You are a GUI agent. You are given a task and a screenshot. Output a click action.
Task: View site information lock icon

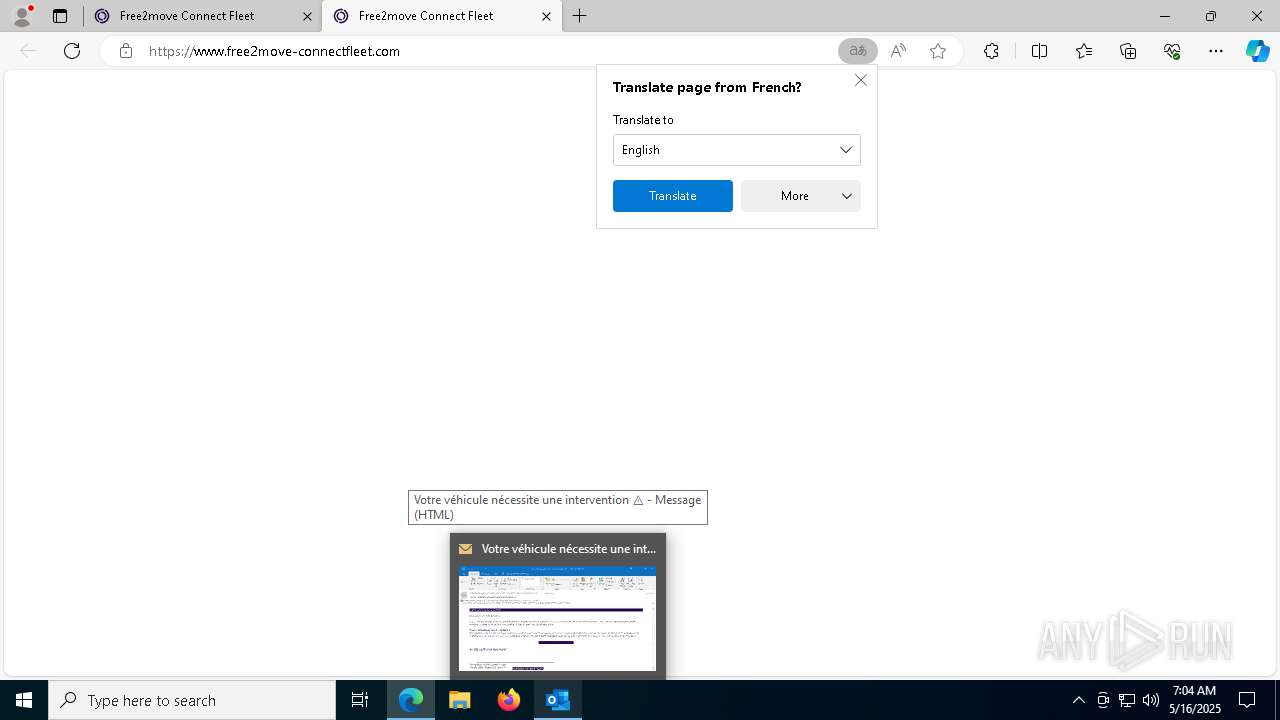125,51
